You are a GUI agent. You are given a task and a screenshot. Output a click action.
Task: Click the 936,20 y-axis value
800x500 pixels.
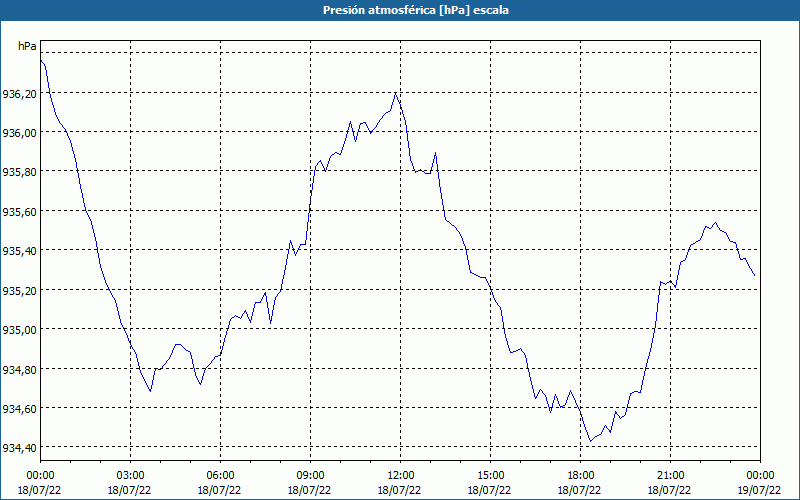pos(19,93)
